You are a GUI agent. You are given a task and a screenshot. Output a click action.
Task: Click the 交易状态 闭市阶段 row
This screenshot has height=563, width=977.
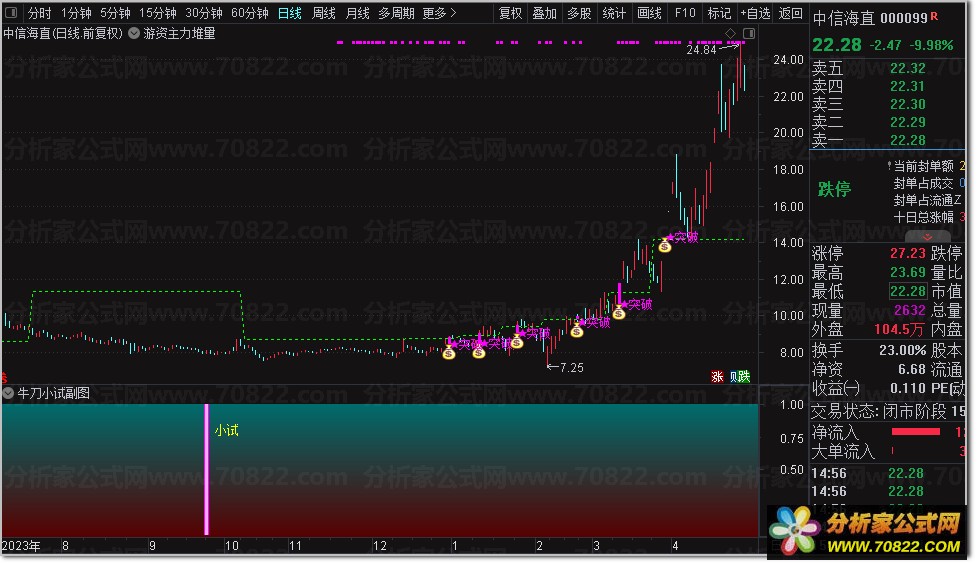(887, 411)
